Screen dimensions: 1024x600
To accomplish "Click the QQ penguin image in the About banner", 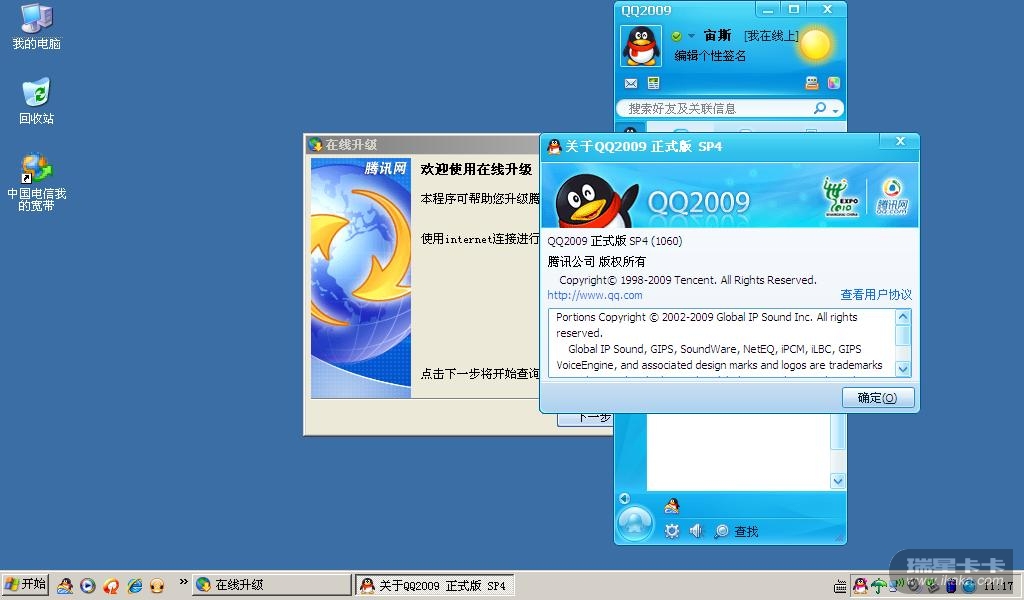I will (x=596, y=200).
